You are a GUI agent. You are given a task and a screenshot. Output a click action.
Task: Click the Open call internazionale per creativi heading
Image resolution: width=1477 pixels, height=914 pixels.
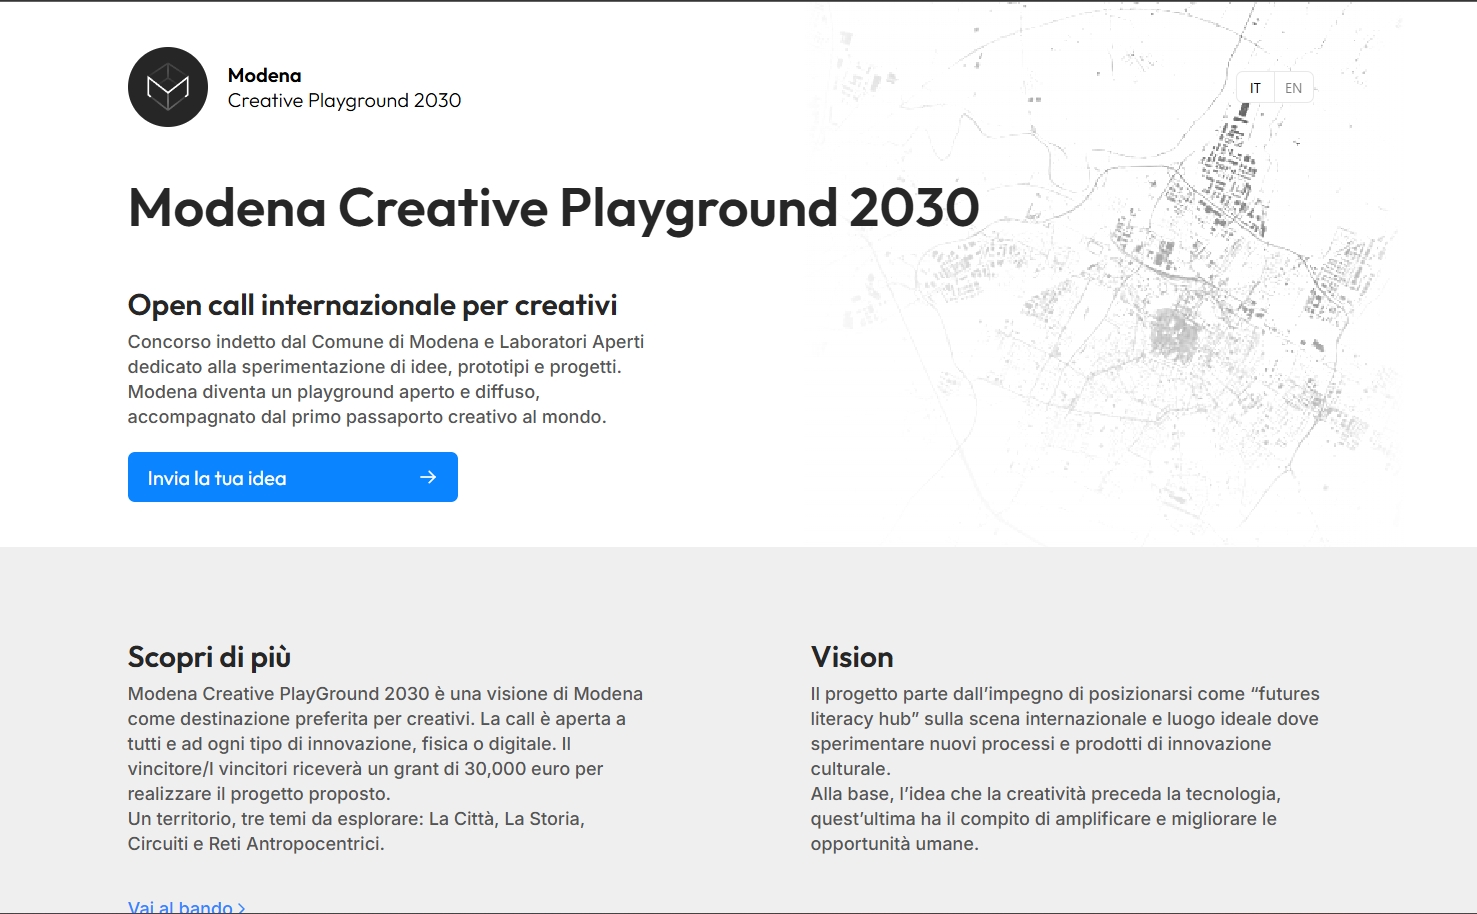pyautogui.click(x=372, y=305)
